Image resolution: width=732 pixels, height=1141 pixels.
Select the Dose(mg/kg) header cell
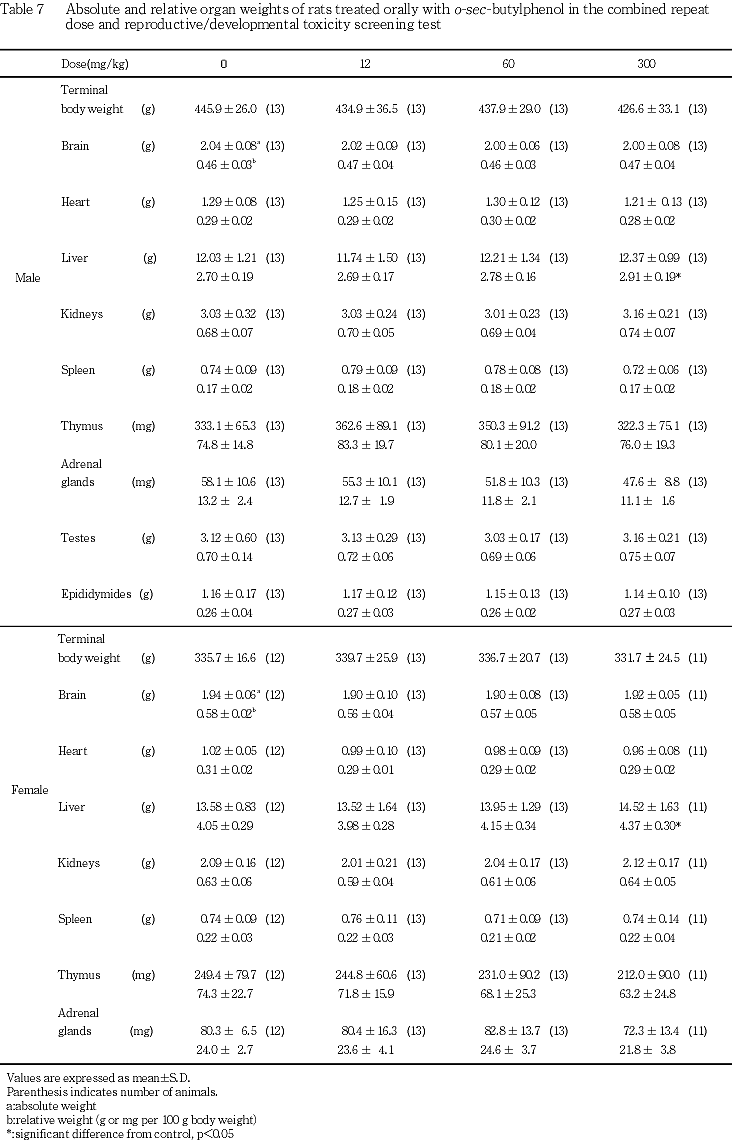point(95,64)
